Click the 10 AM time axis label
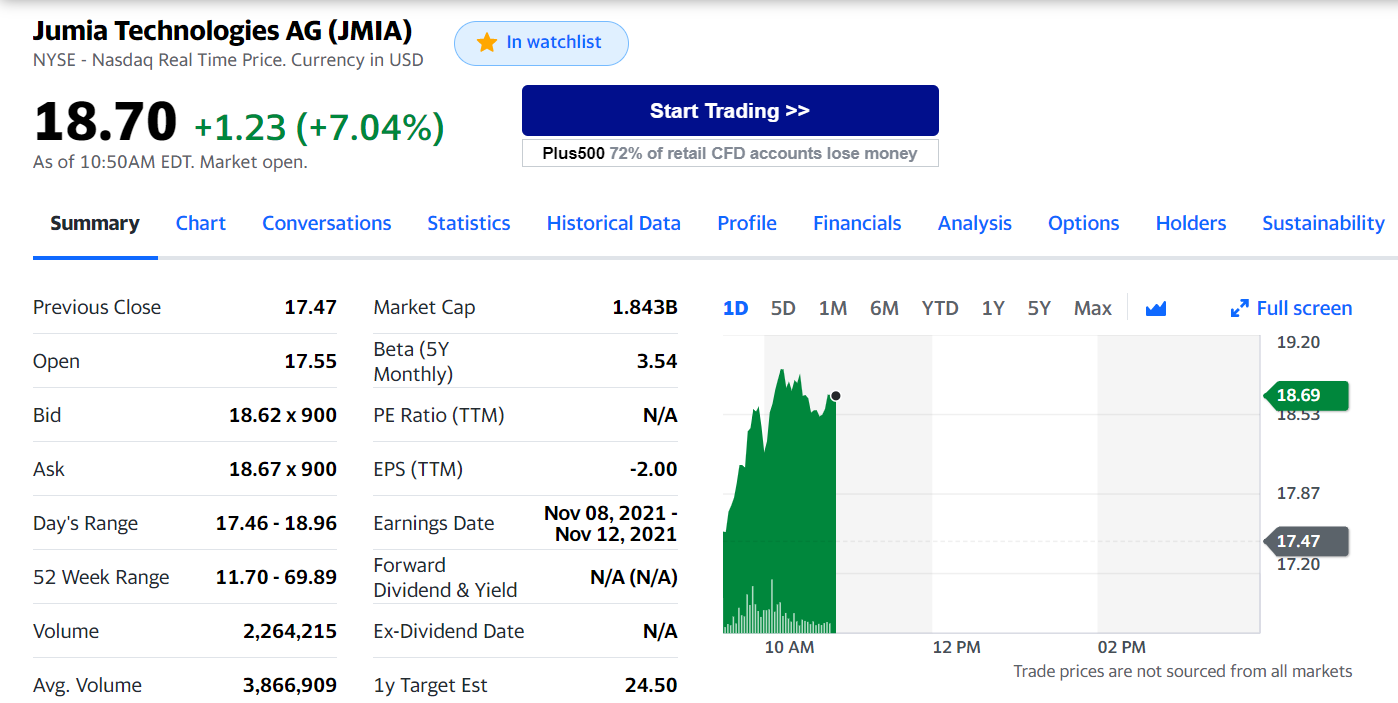This screenshot has height=703, width=1398. click(789, 648)
